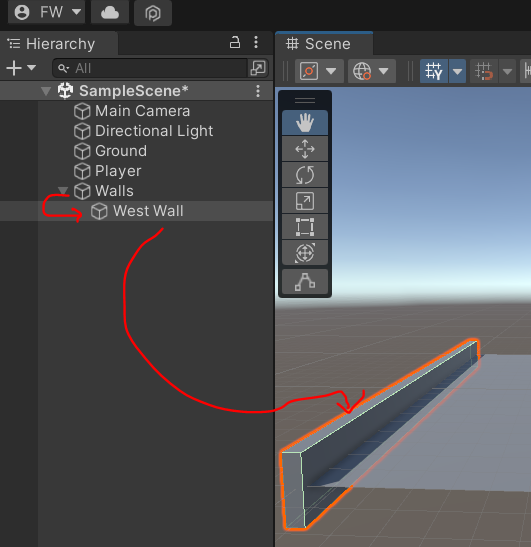
Task: Select the Transform tool
Action: pos(305,253)
